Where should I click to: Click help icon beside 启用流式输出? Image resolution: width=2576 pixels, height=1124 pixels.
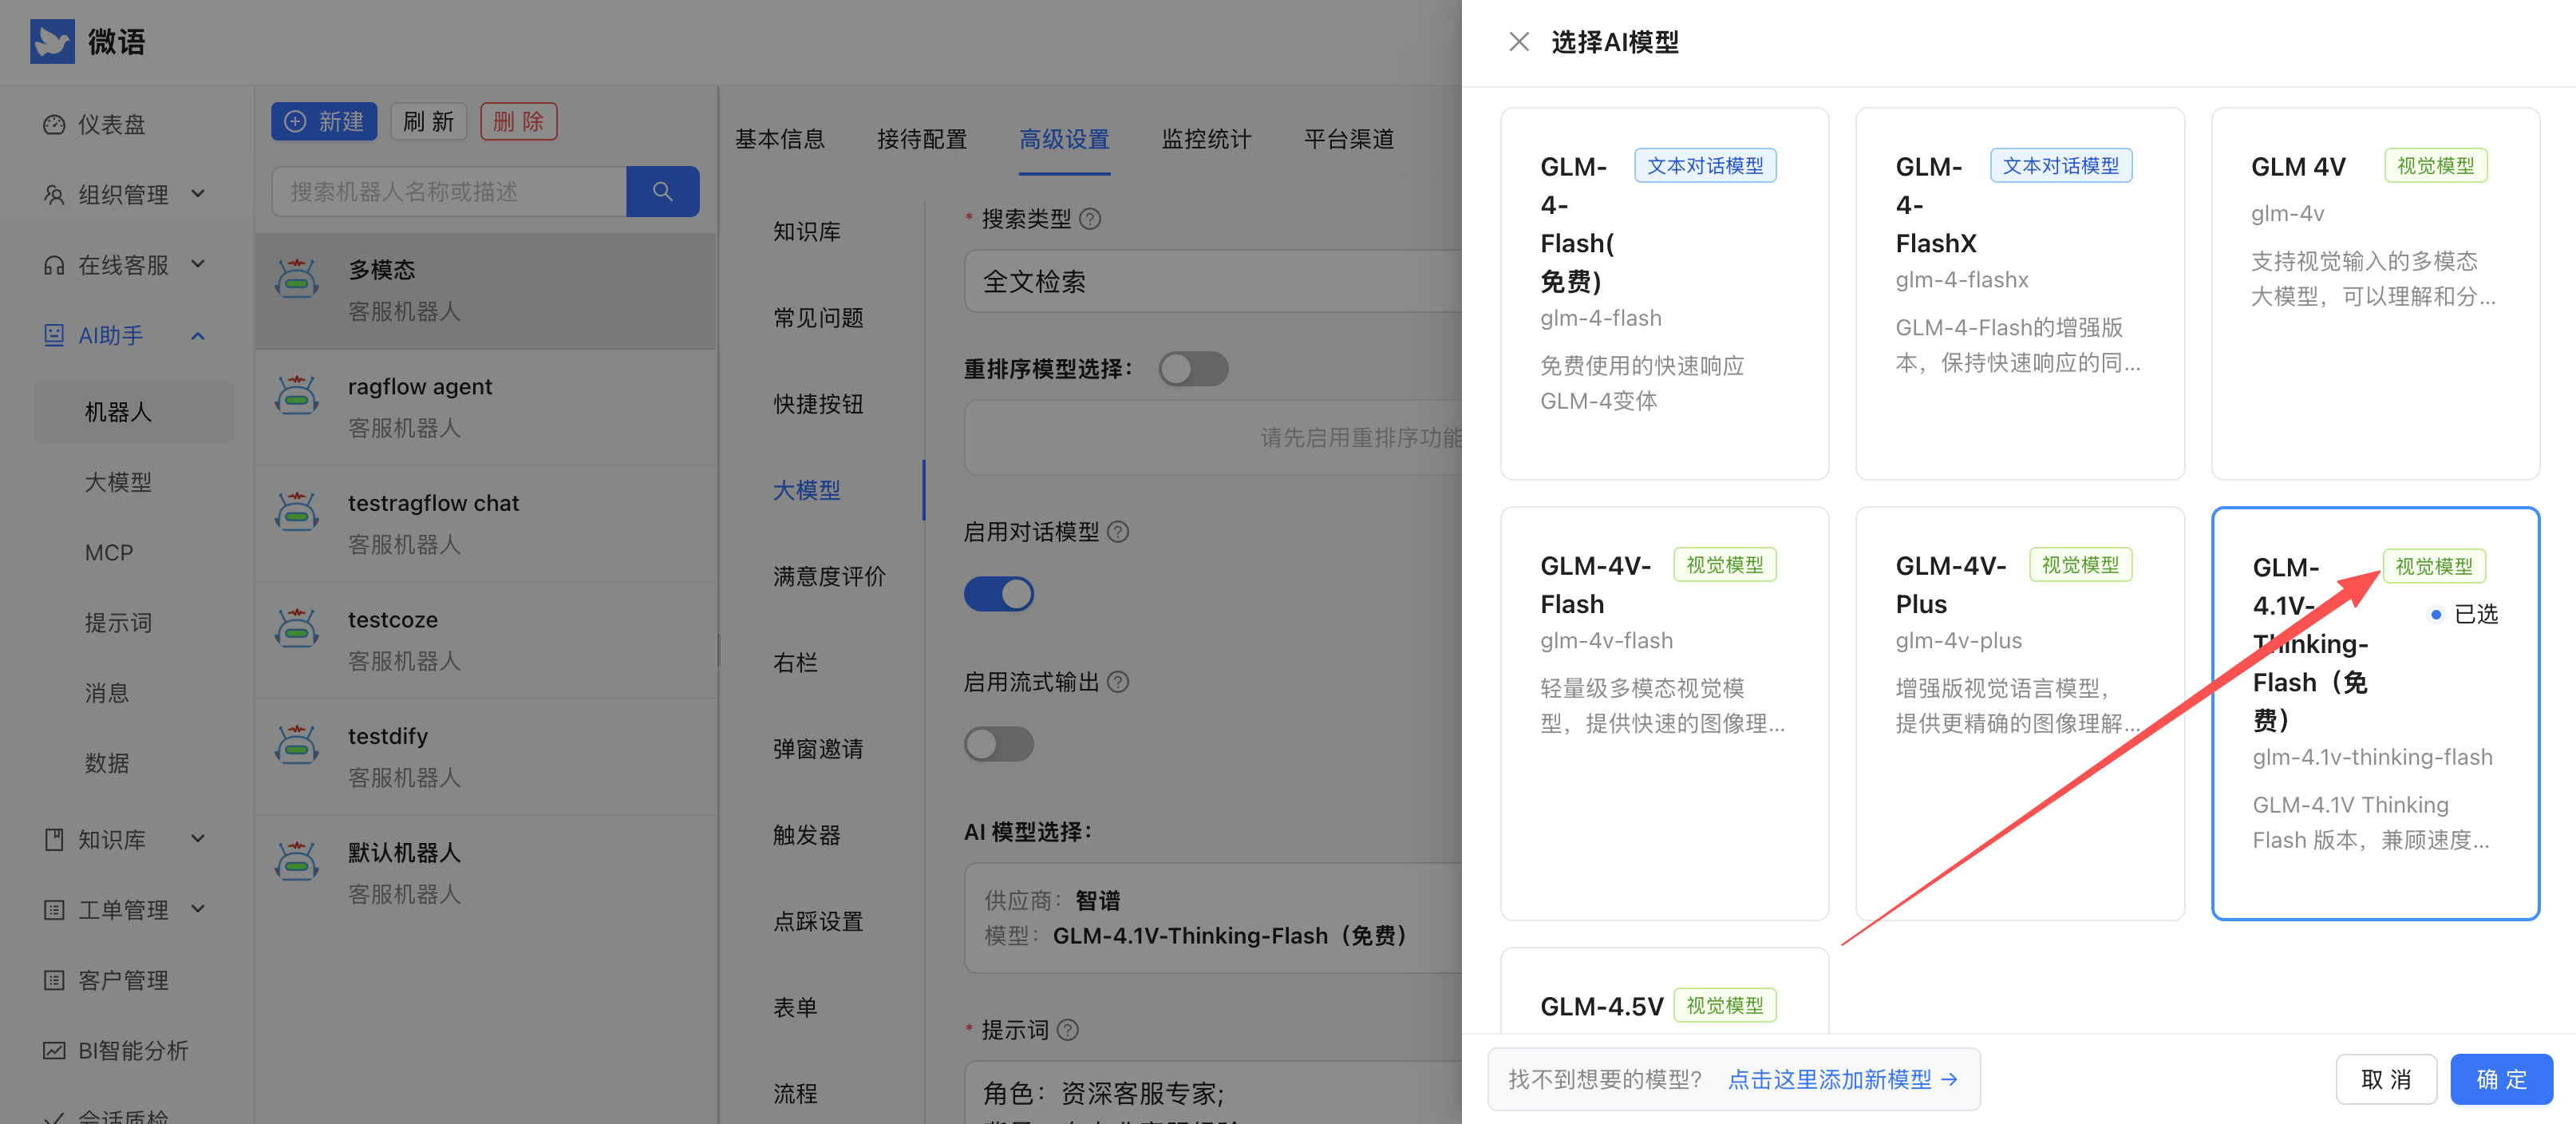[x=1119, y=682]
